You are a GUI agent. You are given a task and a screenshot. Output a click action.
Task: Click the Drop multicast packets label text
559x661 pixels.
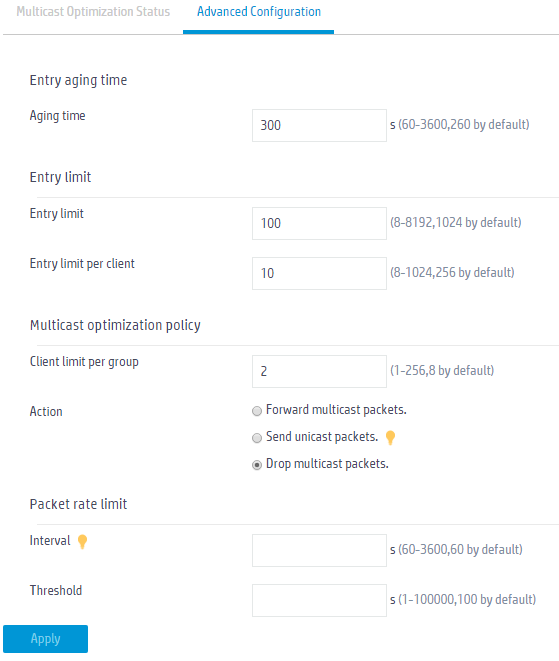coord(327,464)
